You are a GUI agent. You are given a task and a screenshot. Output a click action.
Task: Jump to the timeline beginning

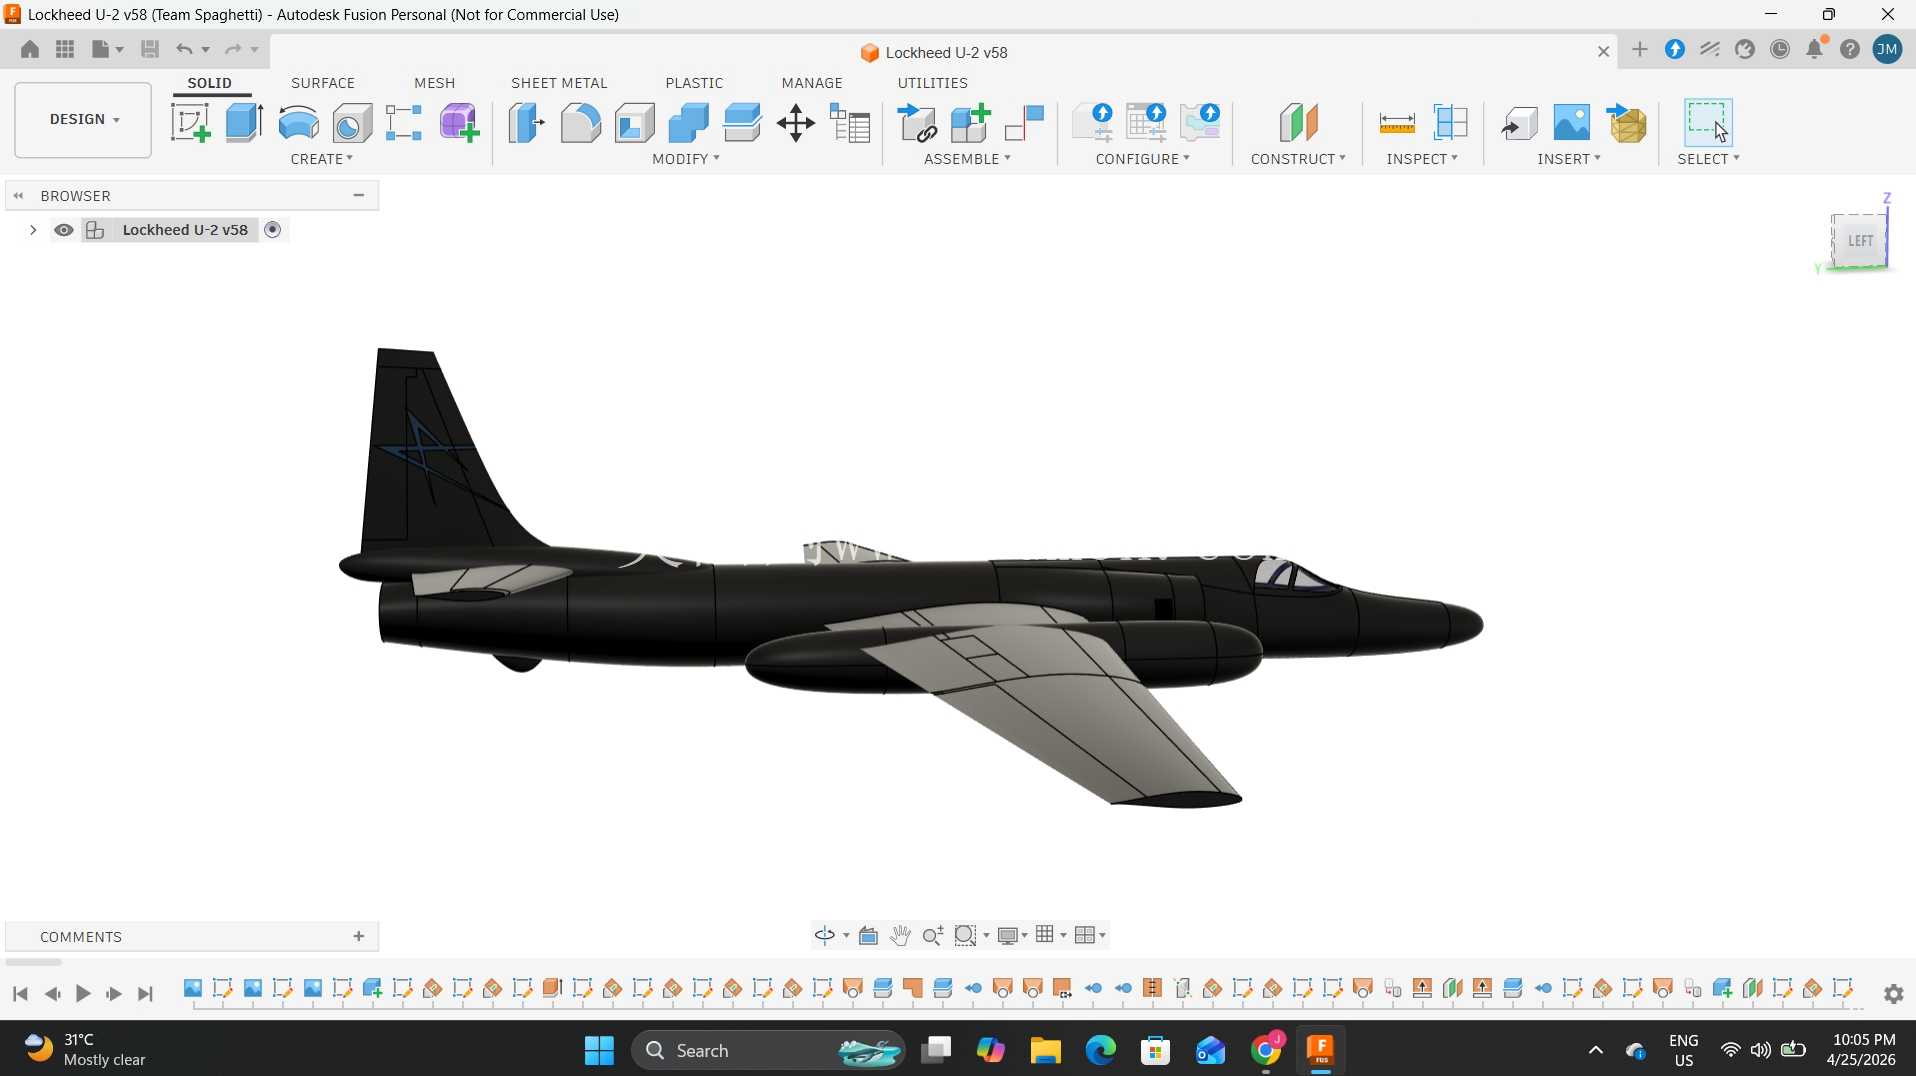tap(20, 994)
